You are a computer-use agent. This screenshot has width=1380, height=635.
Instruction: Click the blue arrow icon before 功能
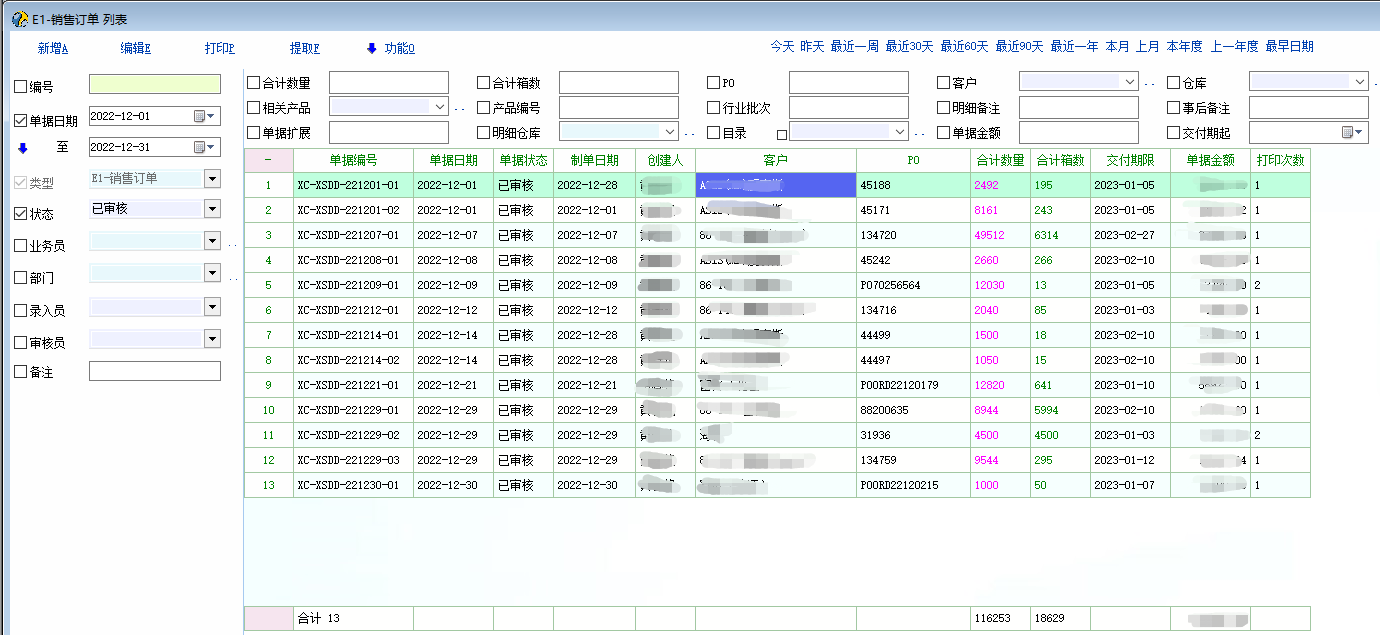(371, 48)
